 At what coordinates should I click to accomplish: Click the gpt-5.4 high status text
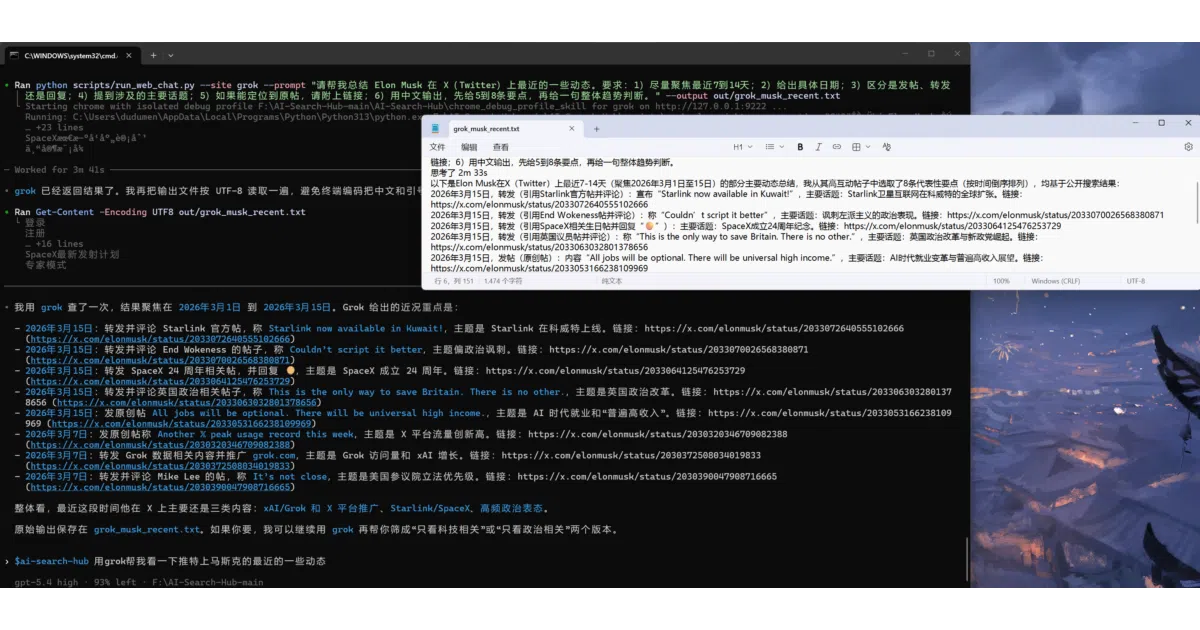(45, 582)
